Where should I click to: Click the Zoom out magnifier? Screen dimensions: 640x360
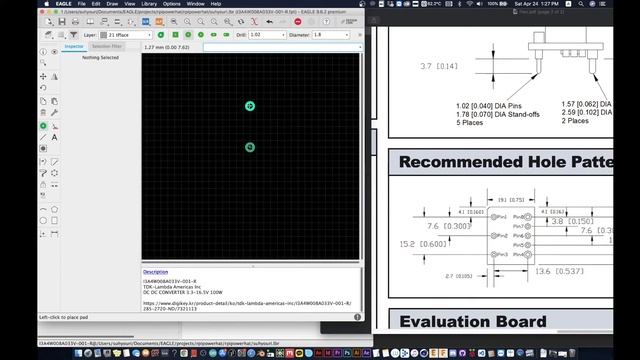coord(201,22)
